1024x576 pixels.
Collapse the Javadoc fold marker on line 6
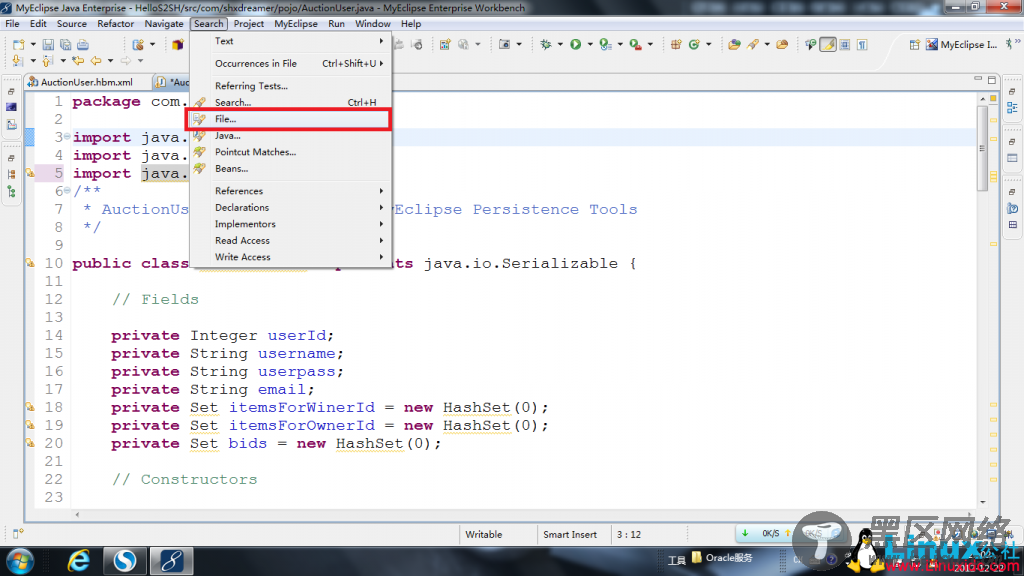click(67, 191)
